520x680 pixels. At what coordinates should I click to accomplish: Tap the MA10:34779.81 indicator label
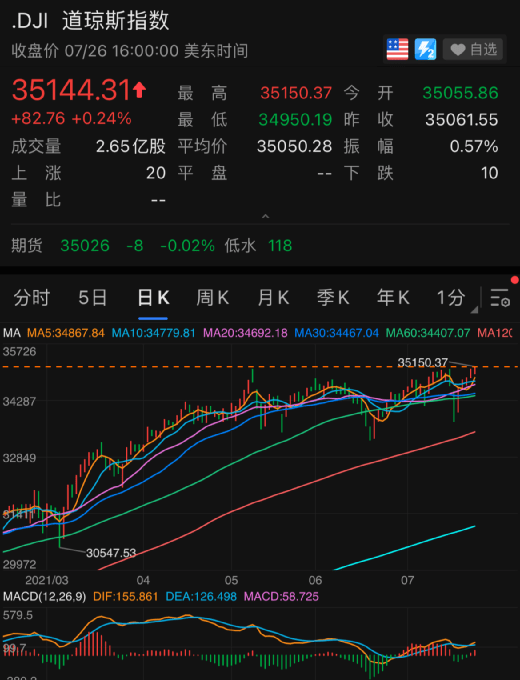click(x=154, y=333)
